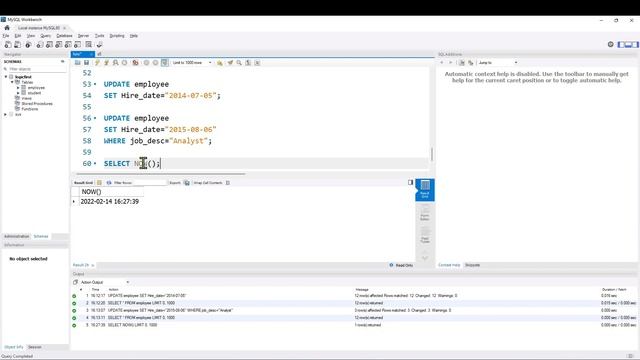Image resolution: width=640 pixels, height=360 pixels.
Task: Open the Jump to dropdown in SQL Additions
Action: coord(497,62)
